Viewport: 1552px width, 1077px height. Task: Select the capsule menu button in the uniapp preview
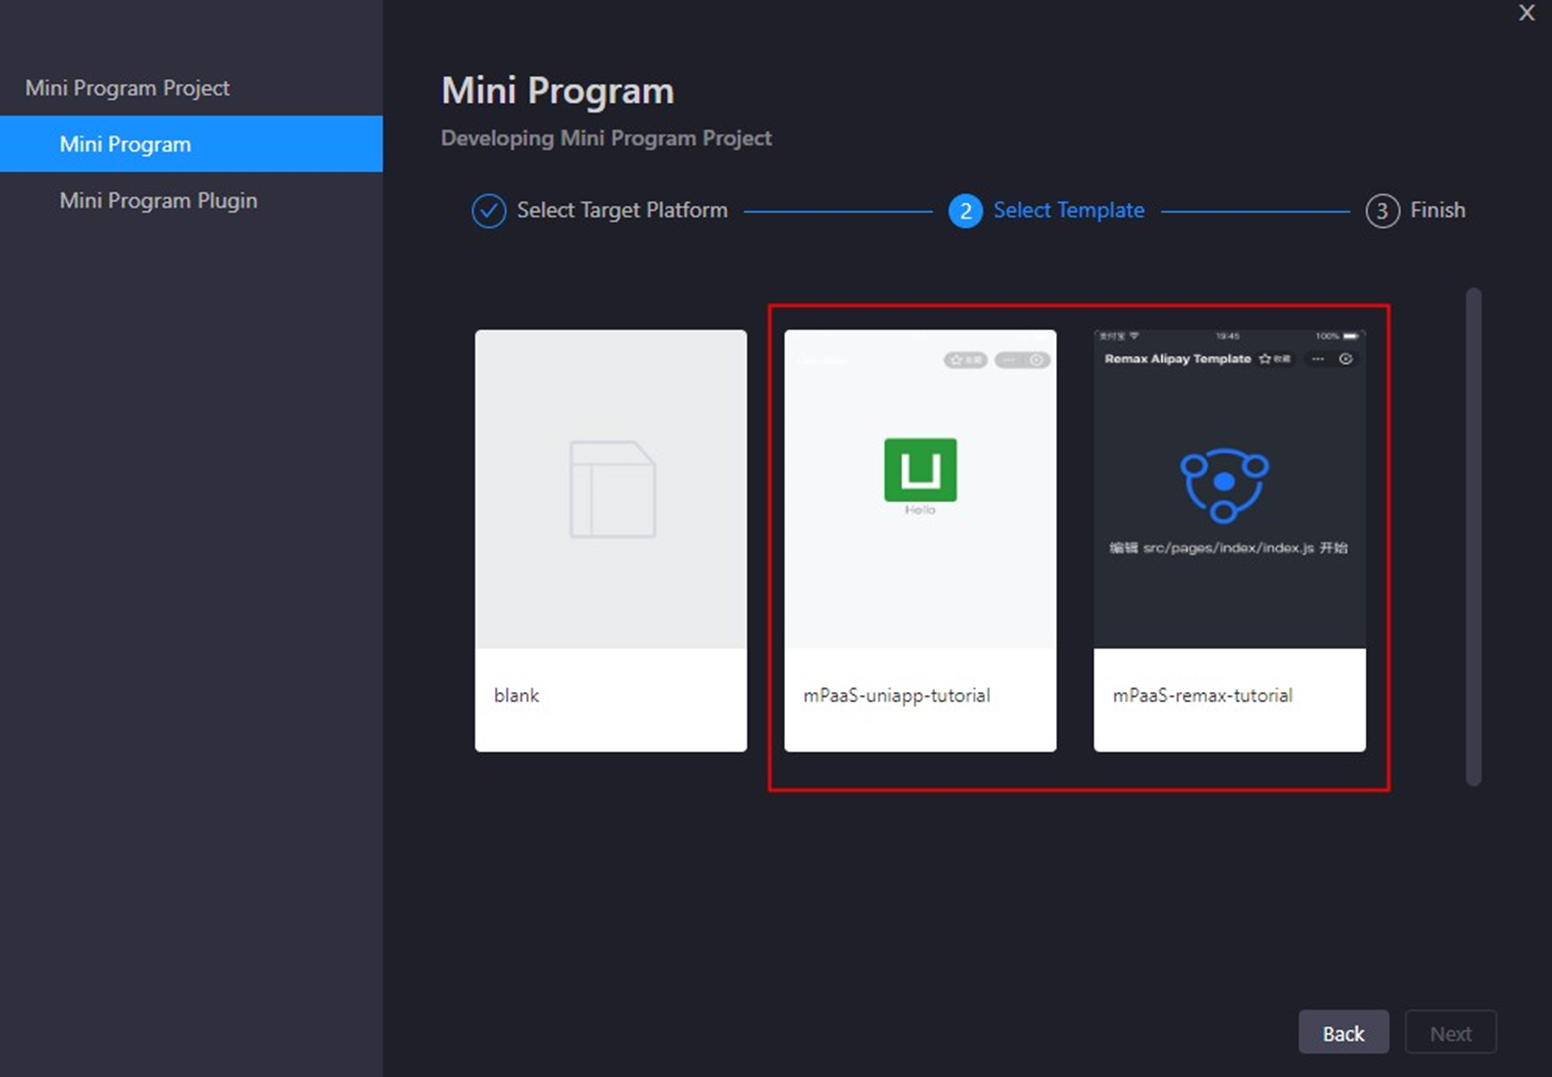click(1022, 360)
